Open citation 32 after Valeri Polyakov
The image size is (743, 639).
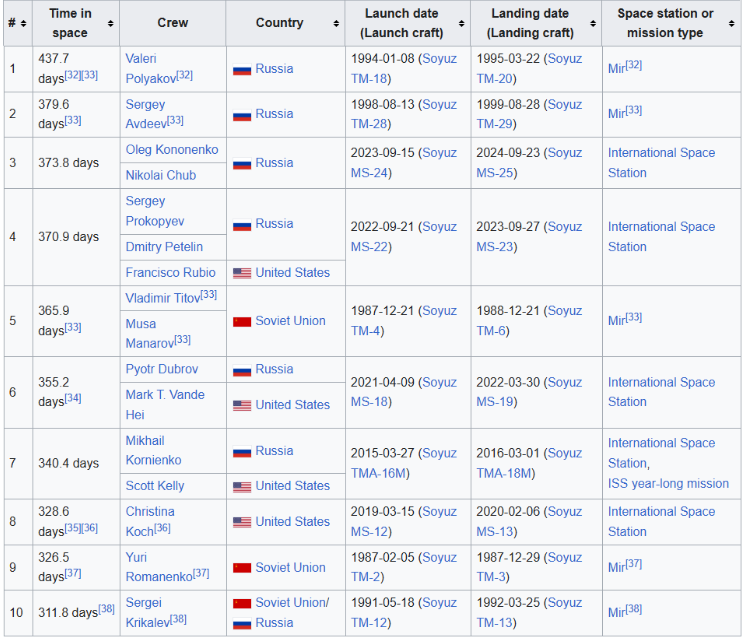tap(184, 75)
